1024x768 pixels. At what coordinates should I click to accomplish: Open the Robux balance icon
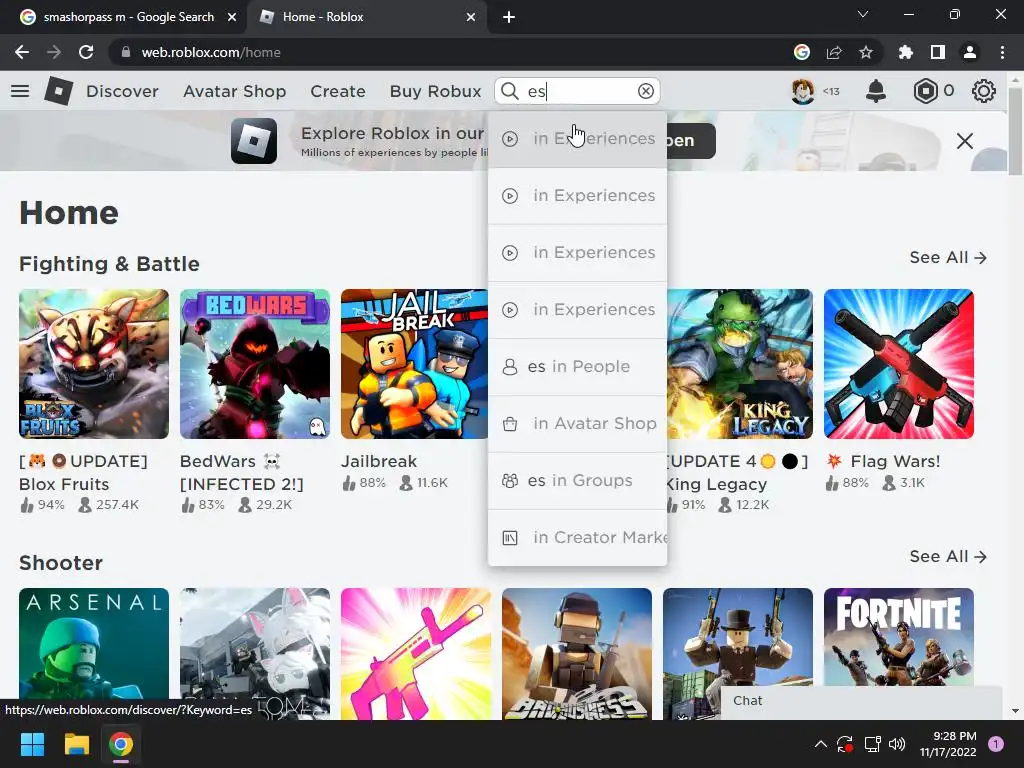click(x=925, y=91)
